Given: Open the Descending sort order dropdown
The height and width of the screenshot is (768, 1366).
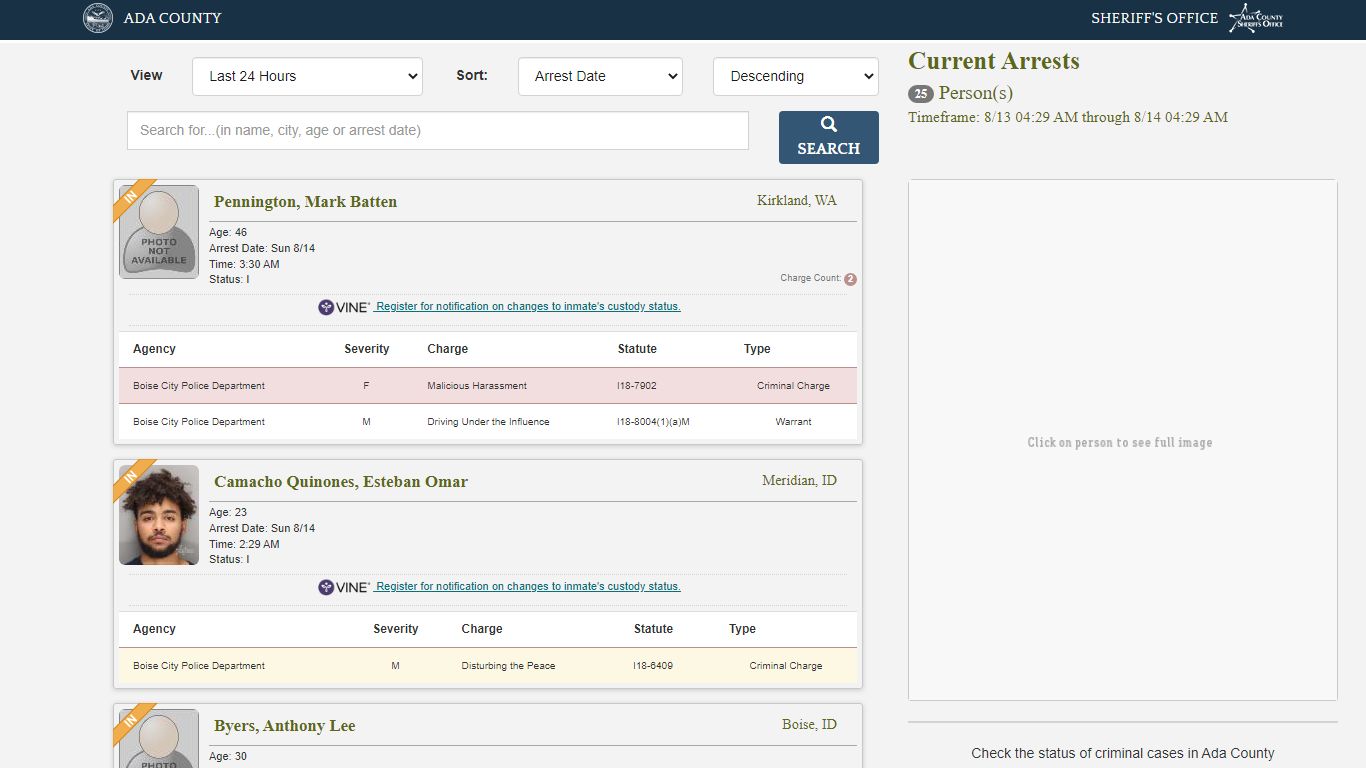Looking at the screenshot, I should [x=796, y=76].
